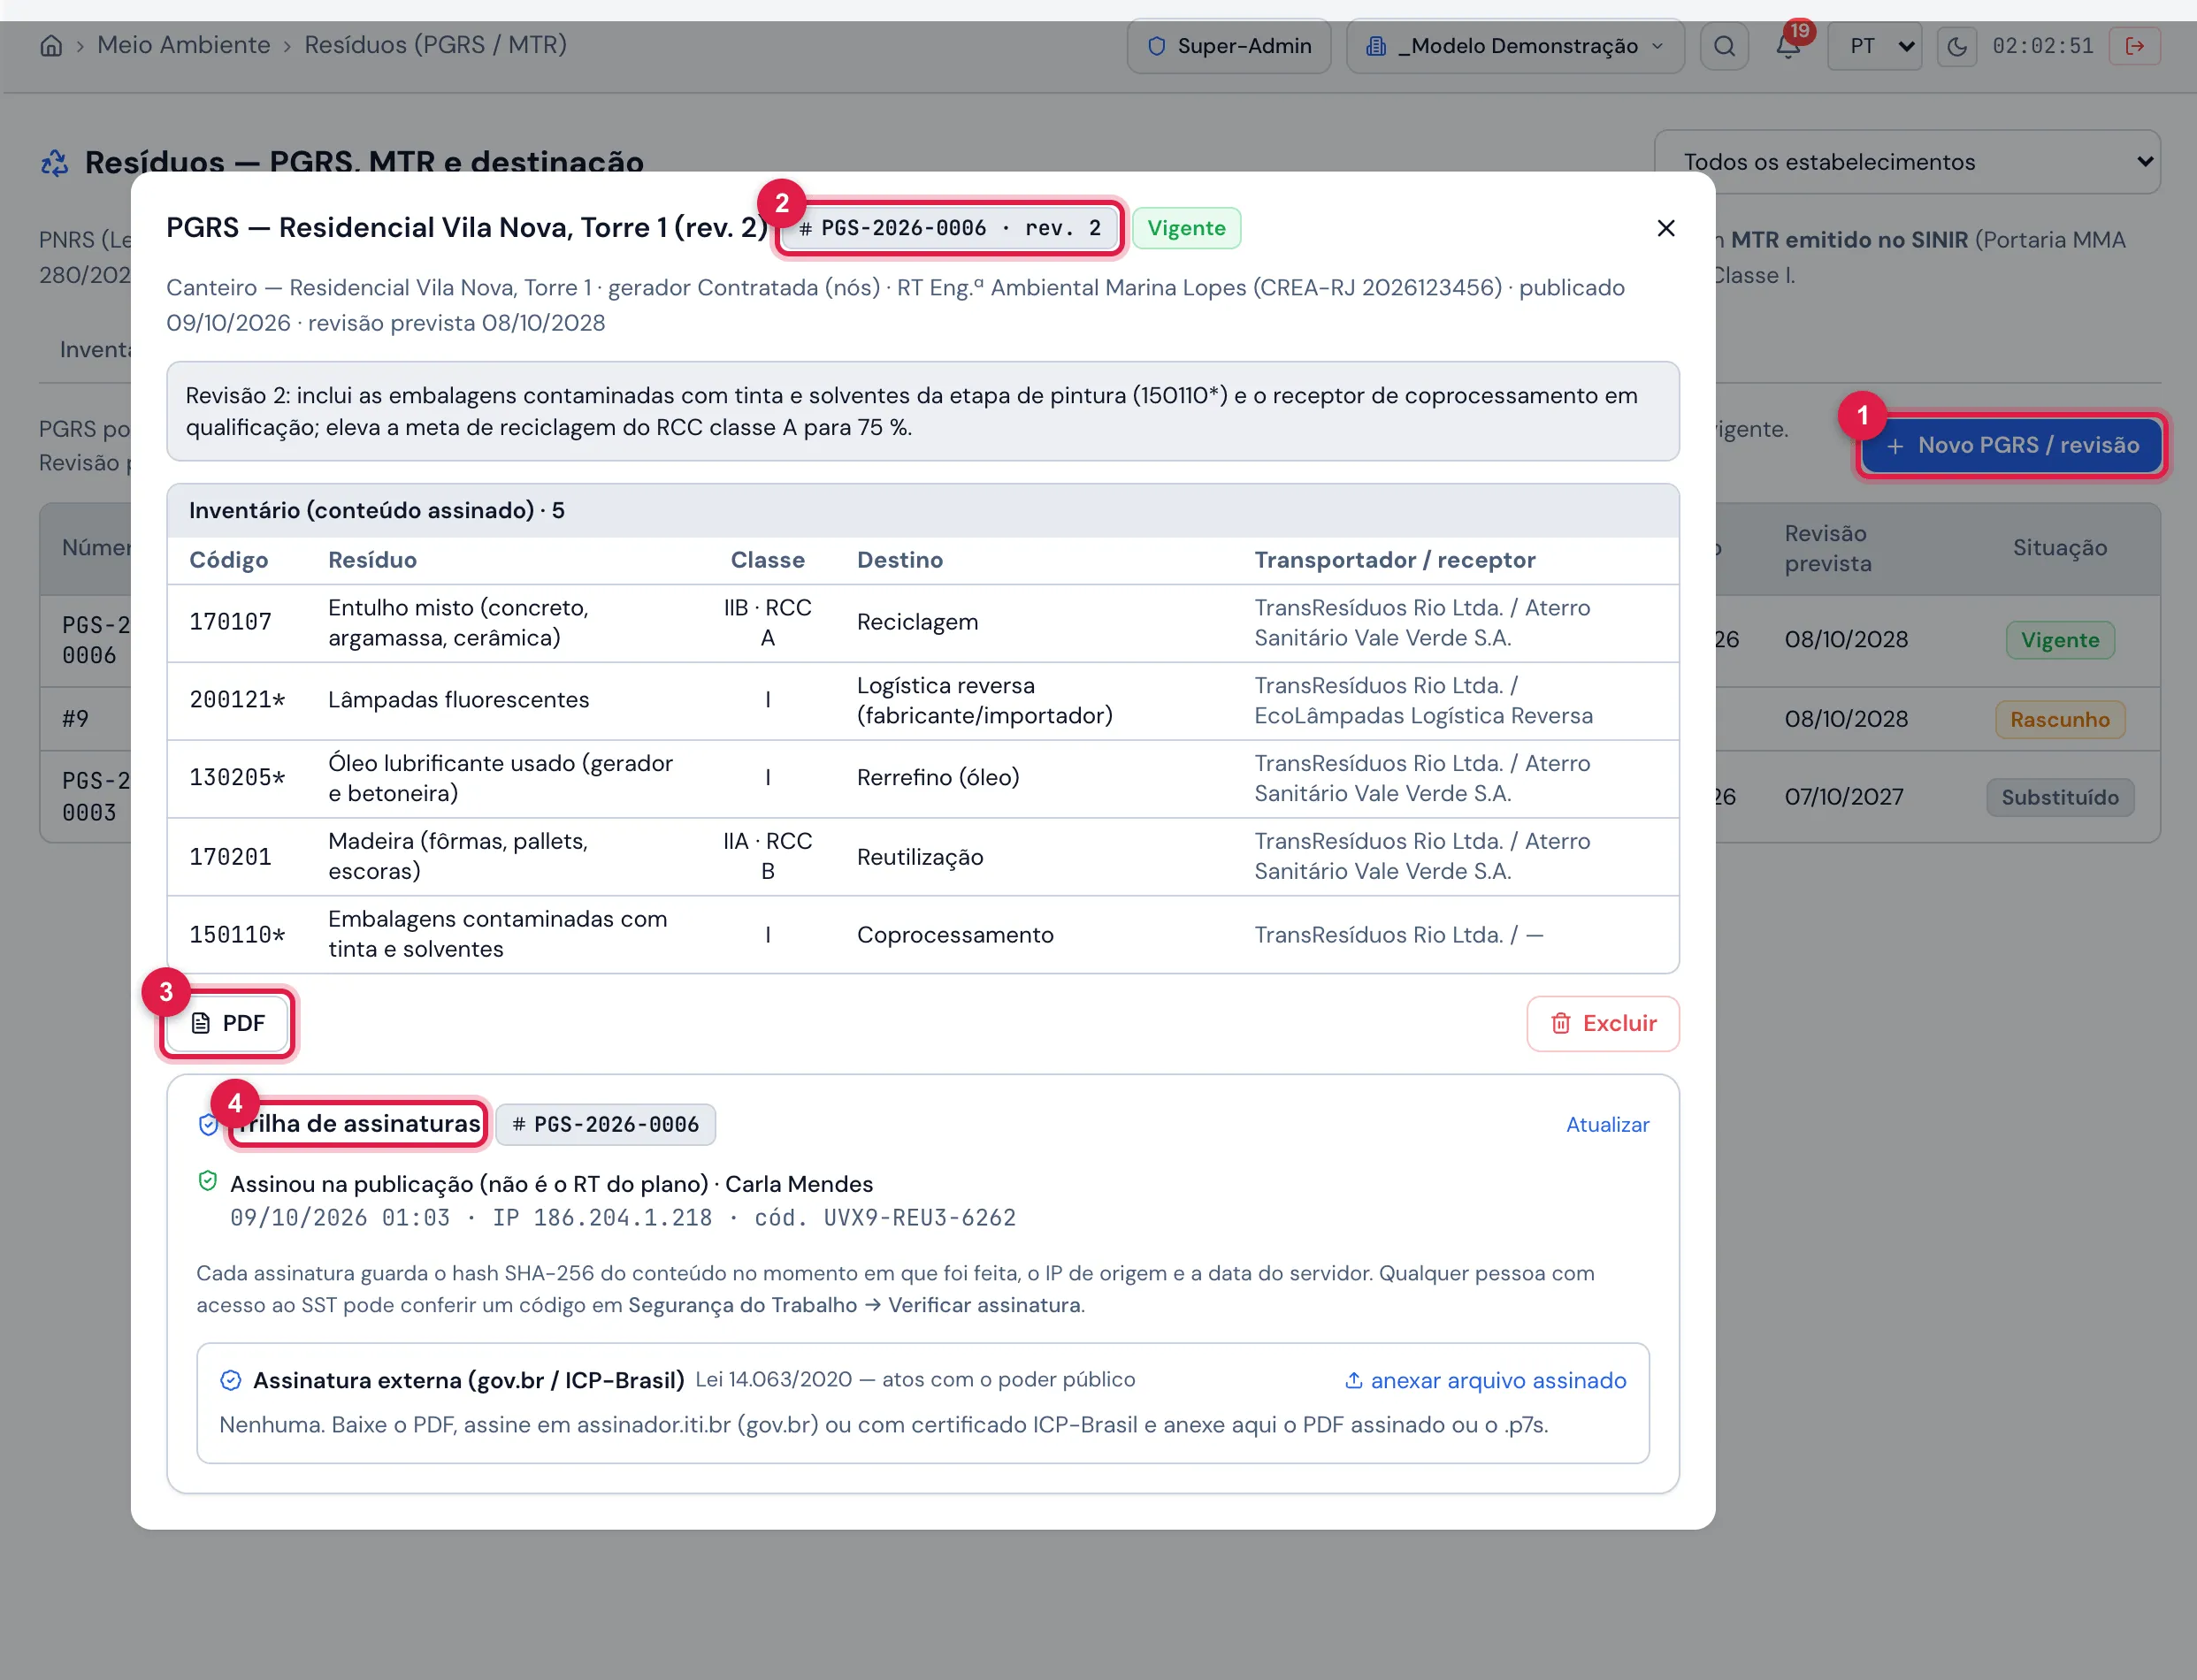Click the Assinatura externa check badge icon
Screen dimensions: 2197x1680
pyautogui.click(x=230, y=1380)
